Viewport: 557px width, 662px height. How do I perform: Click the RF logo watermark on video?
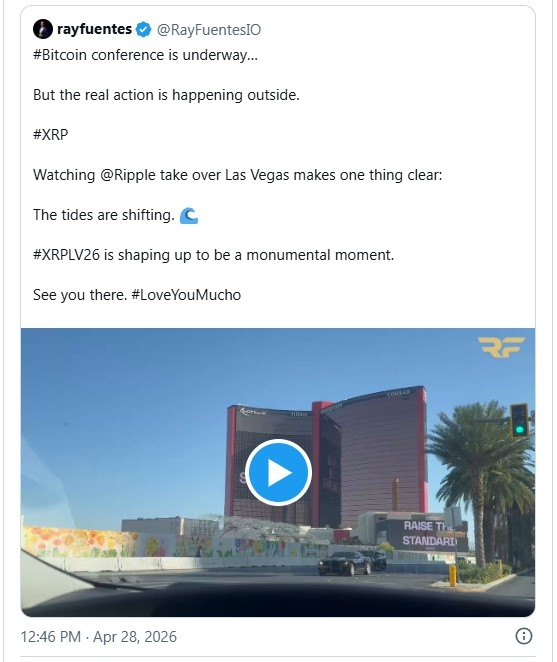501,347
